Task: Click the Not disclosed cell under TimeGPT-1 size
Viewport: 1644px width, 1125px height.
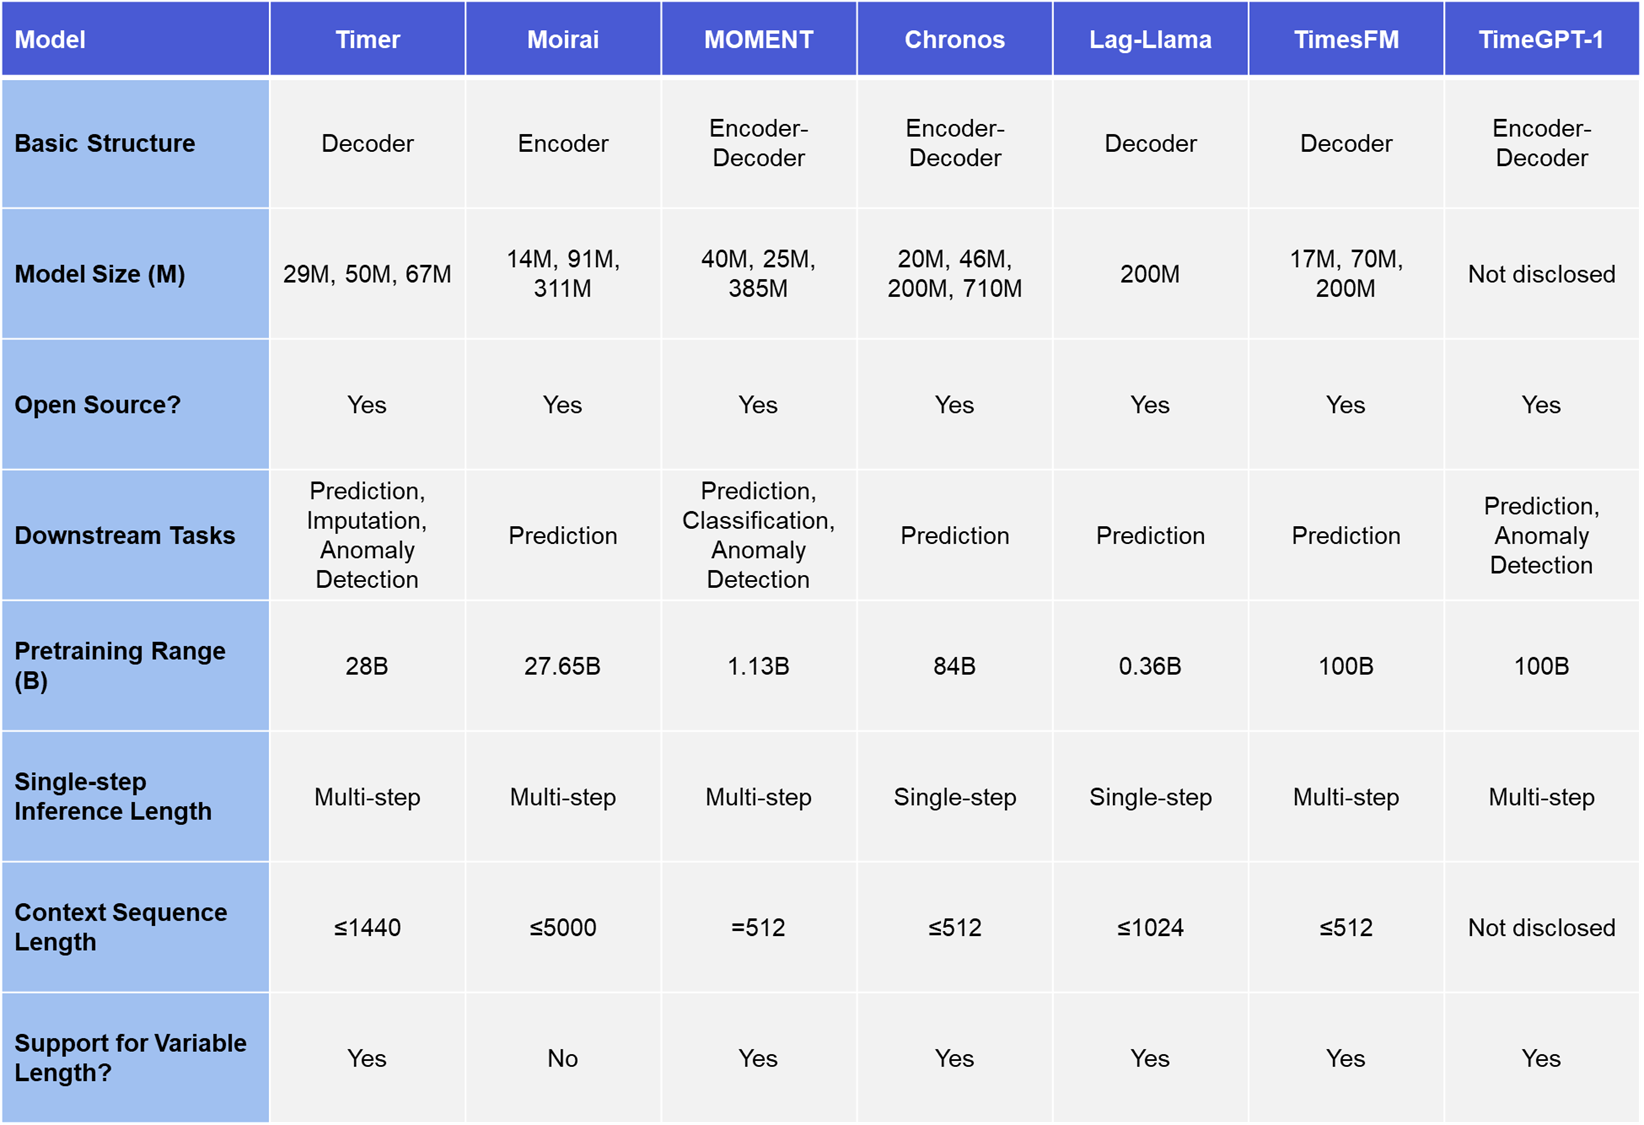Action: pyautogui.click(x=1540, y=273)
